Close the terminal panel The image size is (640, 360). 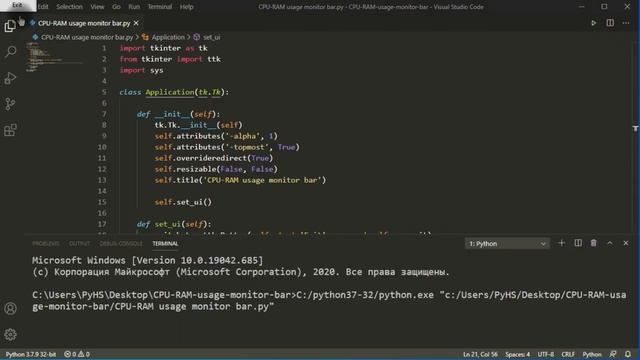tap(626, 243)
